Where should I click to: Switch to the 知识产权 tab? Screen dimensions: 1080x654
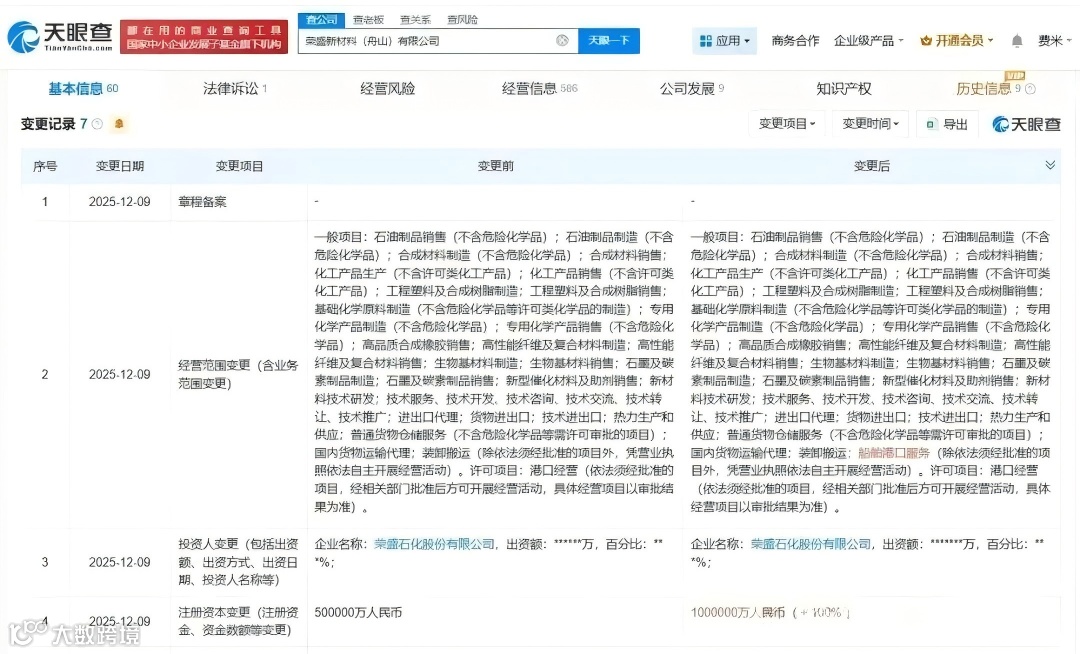(844, 89)
